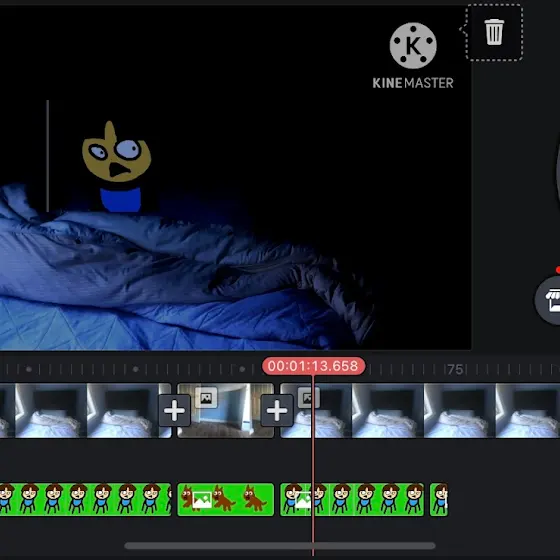Select the room photo clip
The image size is (560, 560).
pyautogui.click(x=226, y=410)
